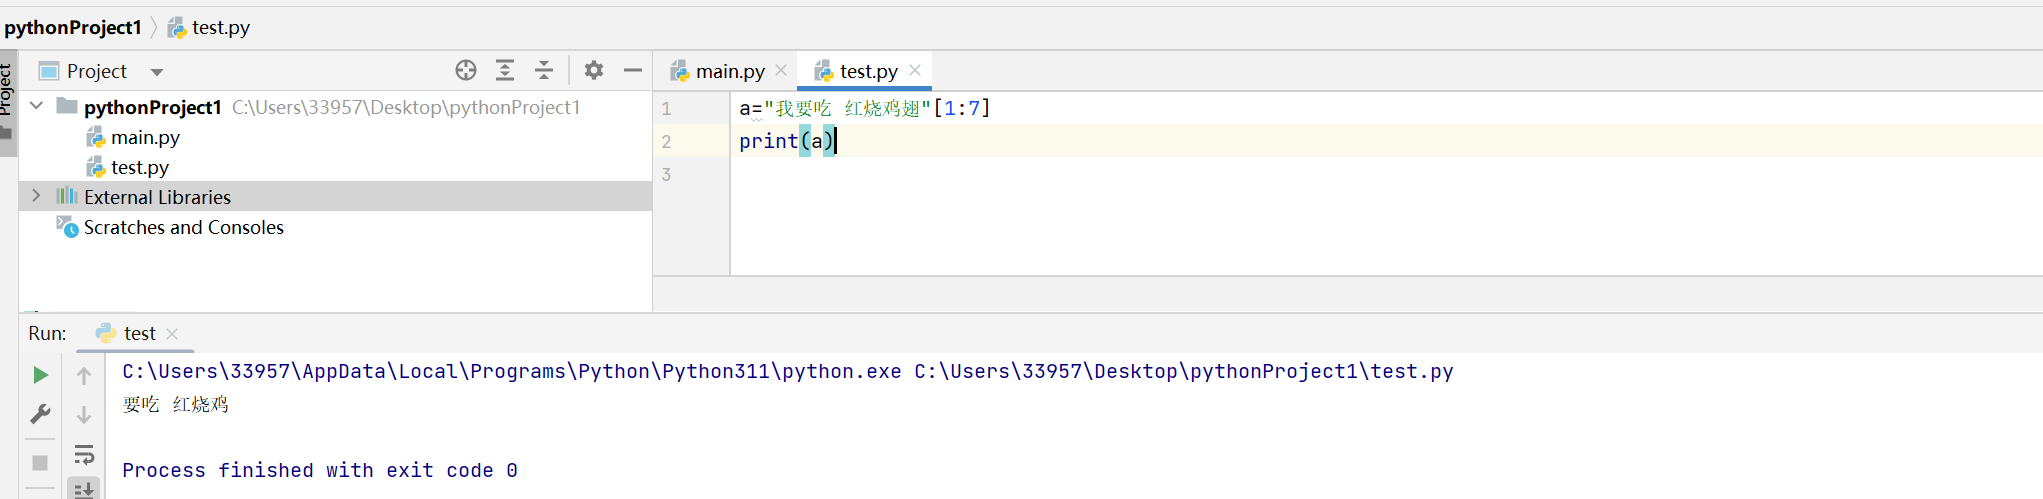Rerun test with green play button
The height and width of the screenshot is (499, 2043).
tap(40, 375)
